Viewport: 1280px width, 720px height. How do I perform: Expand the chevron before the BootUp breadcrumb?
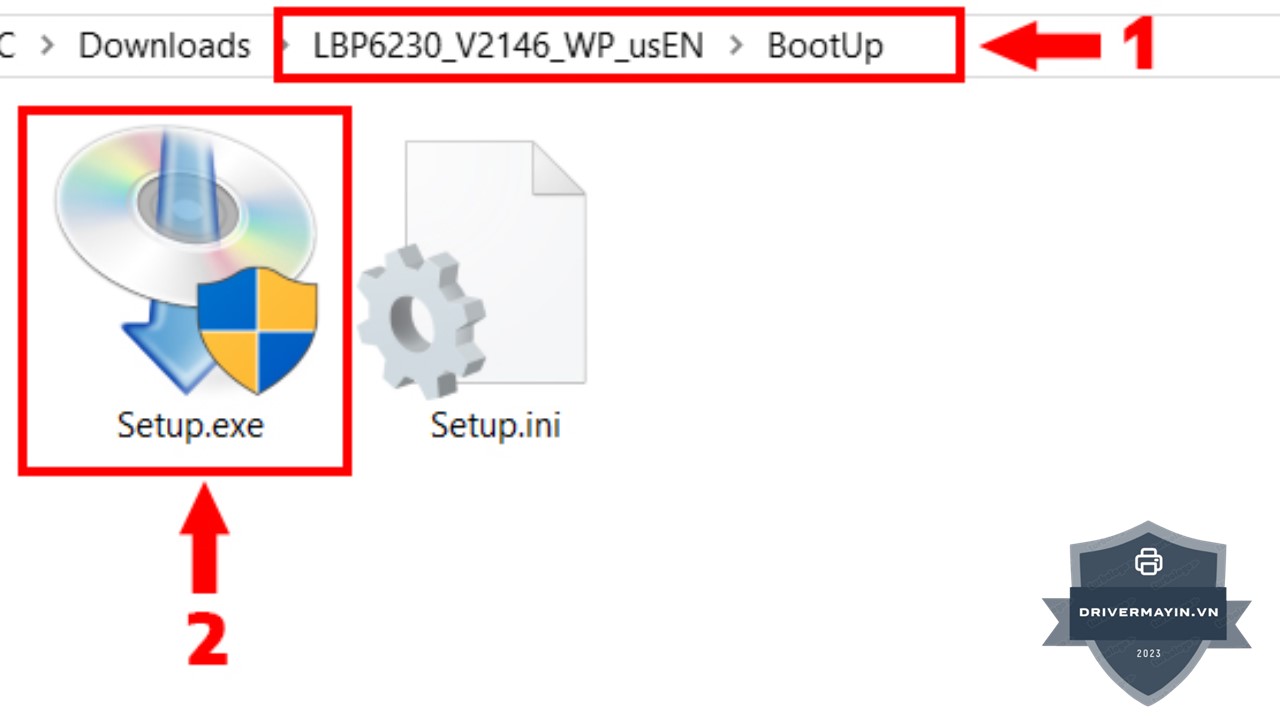pyautogui.click(x=736, y=46)
